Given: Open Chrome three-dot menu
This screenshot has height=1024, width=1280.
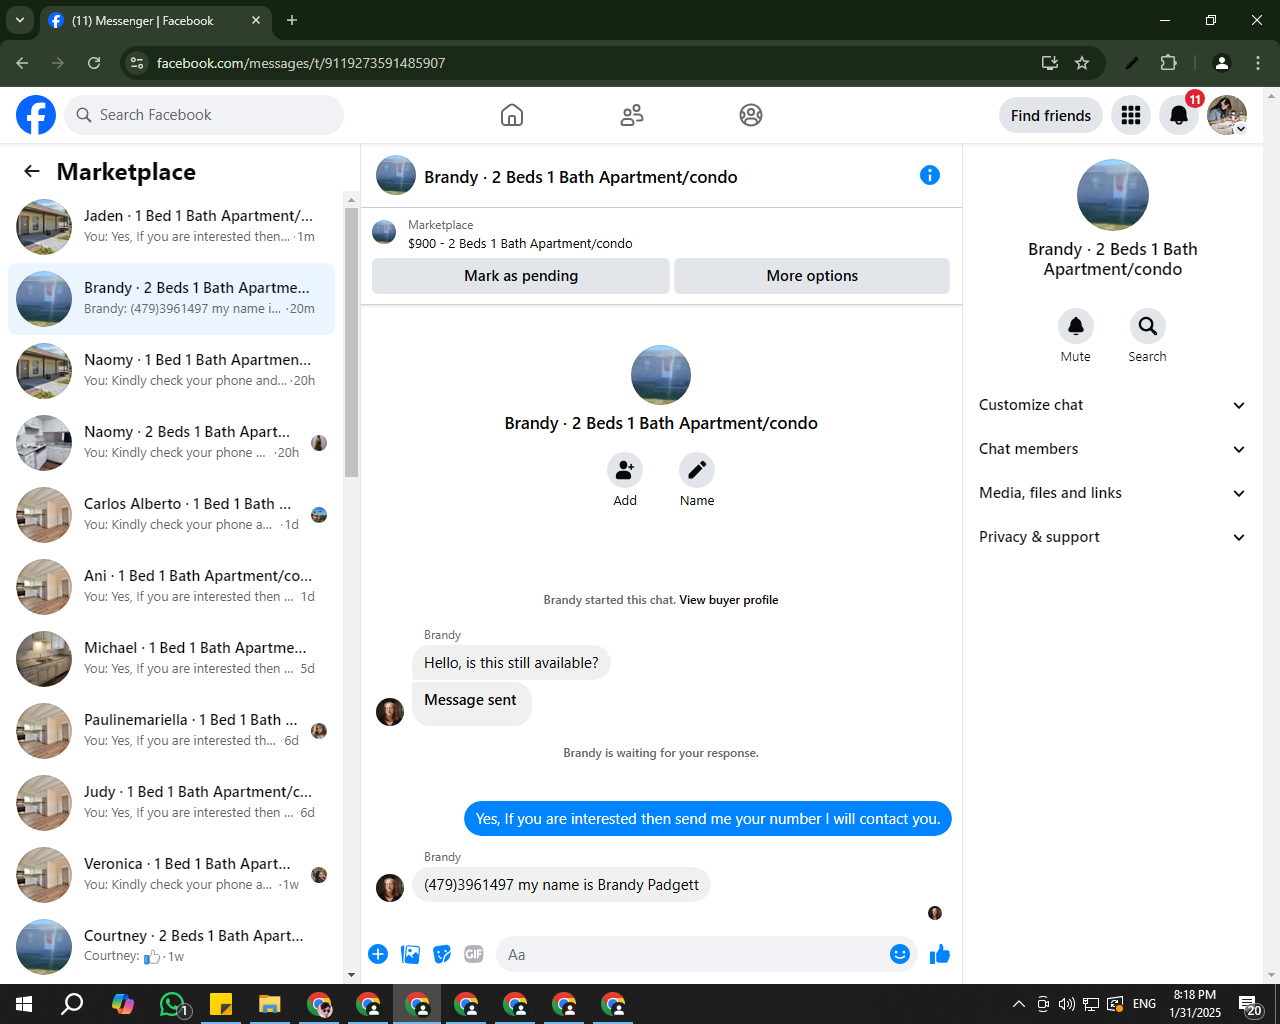Looking at the screenshot, I should (x=1258, y=63).
